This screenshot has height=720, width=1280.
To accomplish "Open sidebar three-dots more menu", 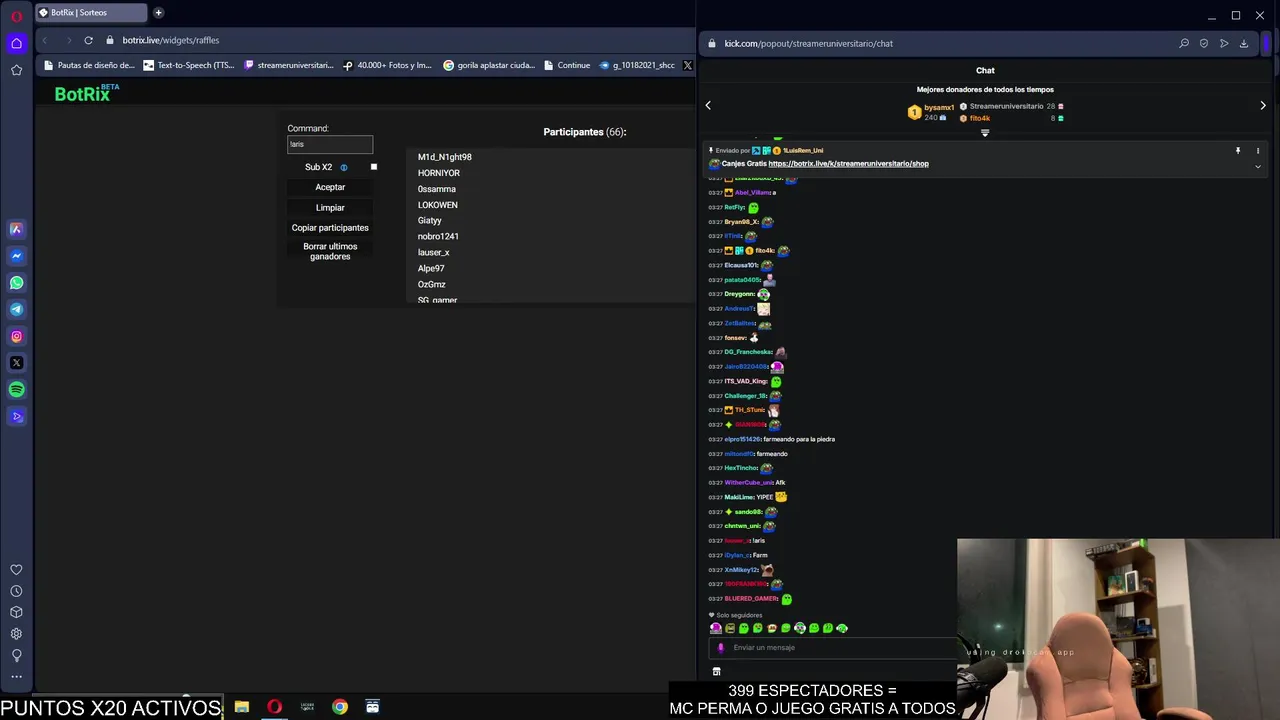I will (x=16, y=677).
